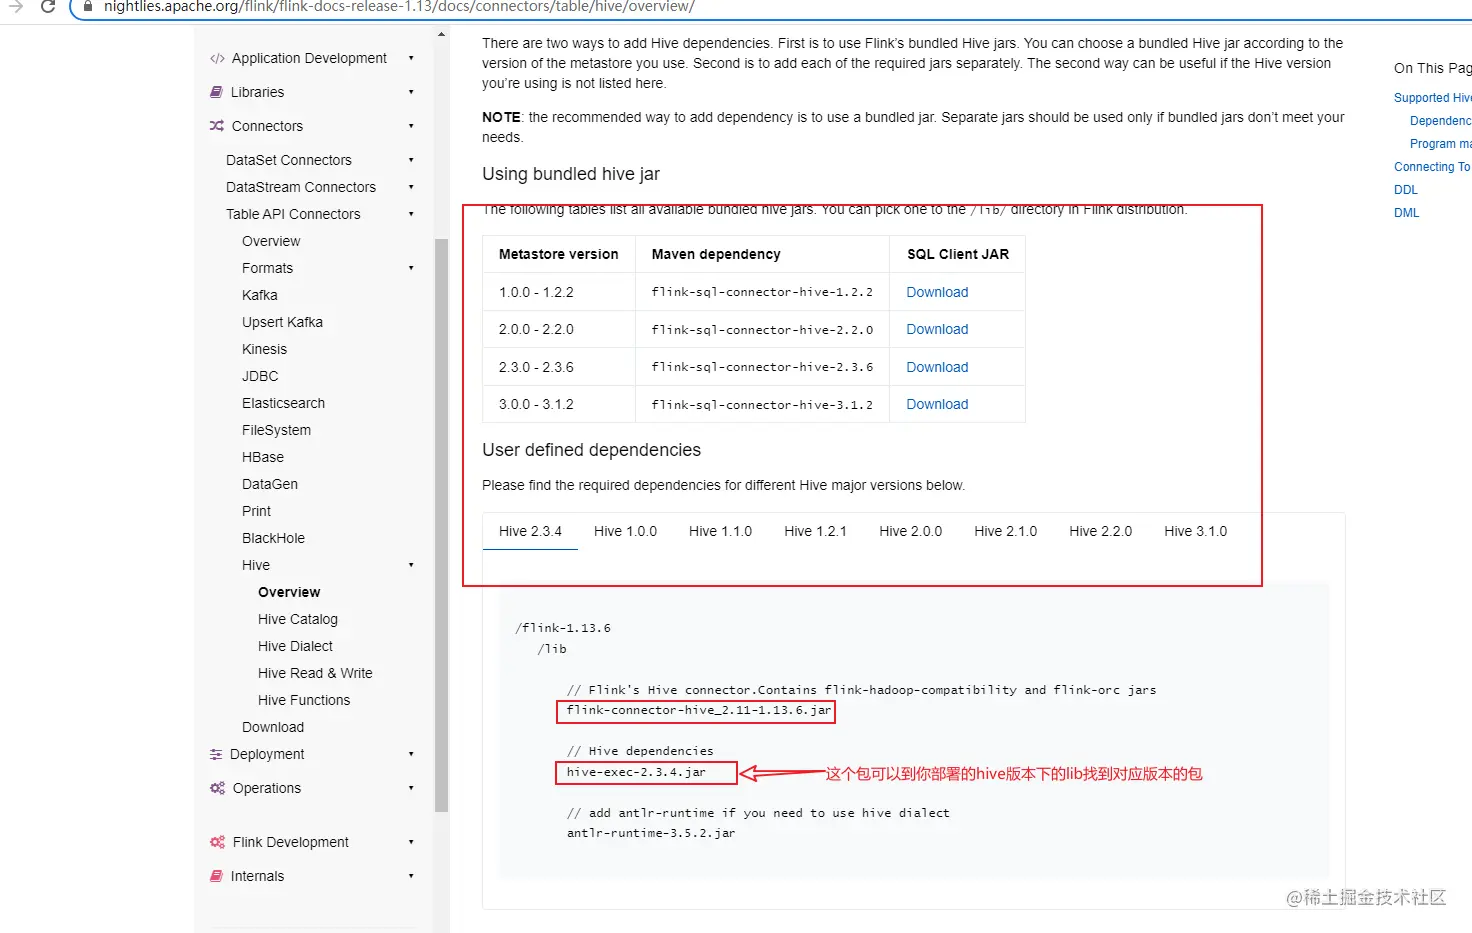Image resolution: width=1472 pixels, height=933 pixels.
Task: Download the hive-2.3.6 SQL client JAR
Action: pyautogui.click(x=937, y=367)
